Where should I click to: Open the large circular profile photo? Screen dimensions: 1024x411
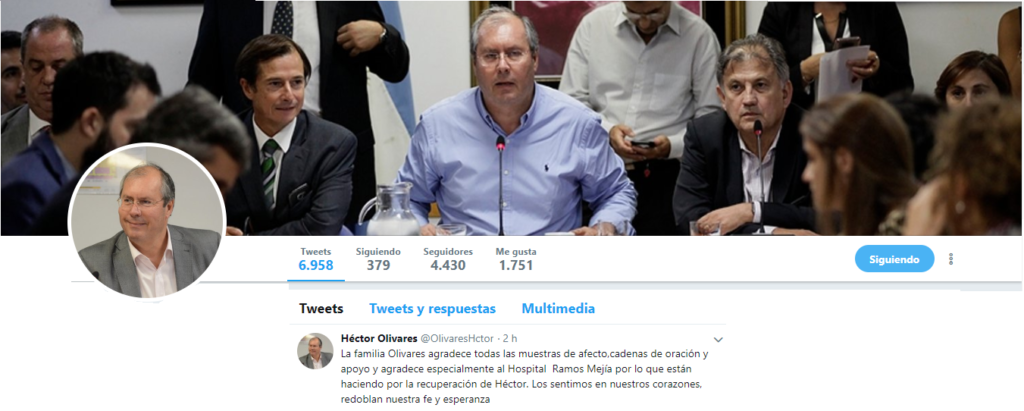coord(147,222)
